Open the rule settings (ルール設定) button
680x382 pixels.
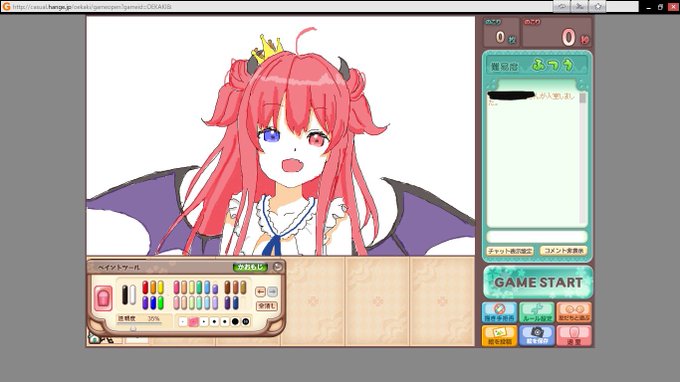coord(537,312)
